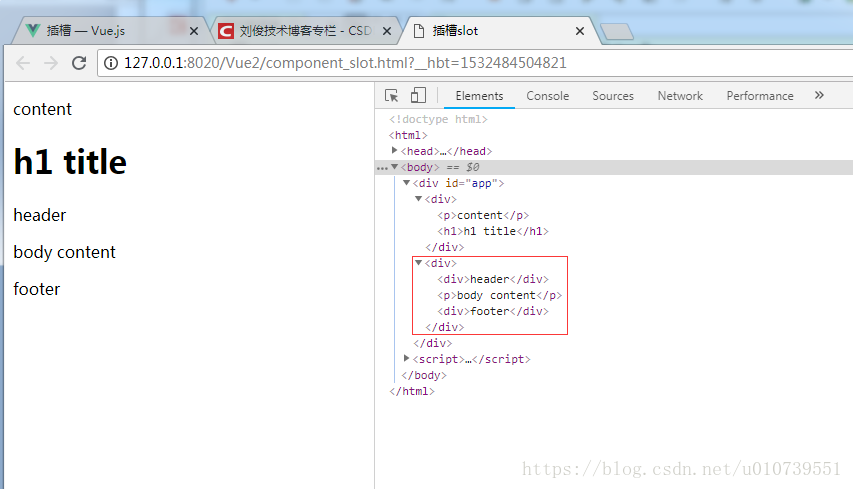Click the 'body content' text on page
Image resolution: width=853 pixels, height=489 pixels.
(x=64, y=252)
